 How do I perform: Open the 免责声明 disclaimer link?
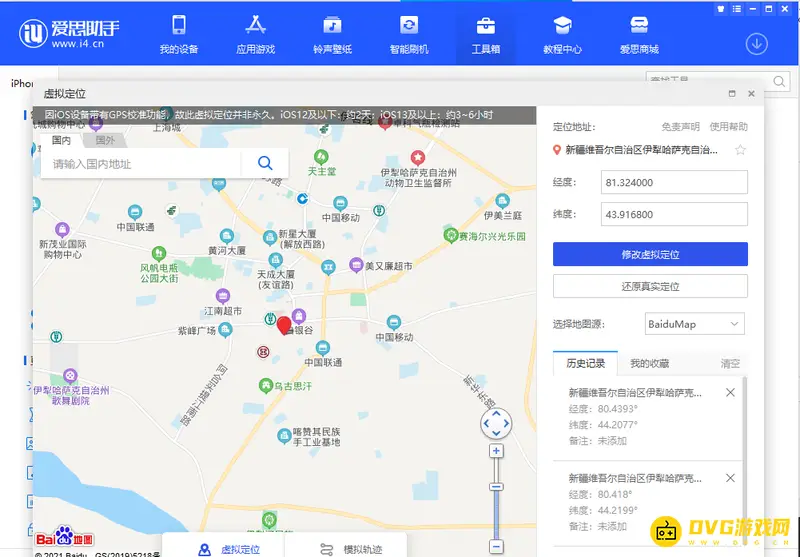(x=680, y=126)
